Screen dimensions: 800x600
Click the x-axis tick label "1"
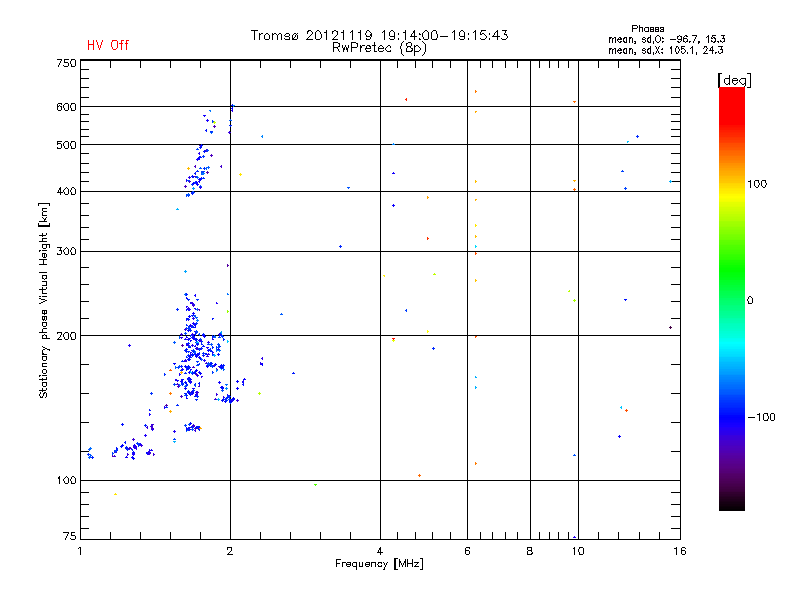coord(81,551)
